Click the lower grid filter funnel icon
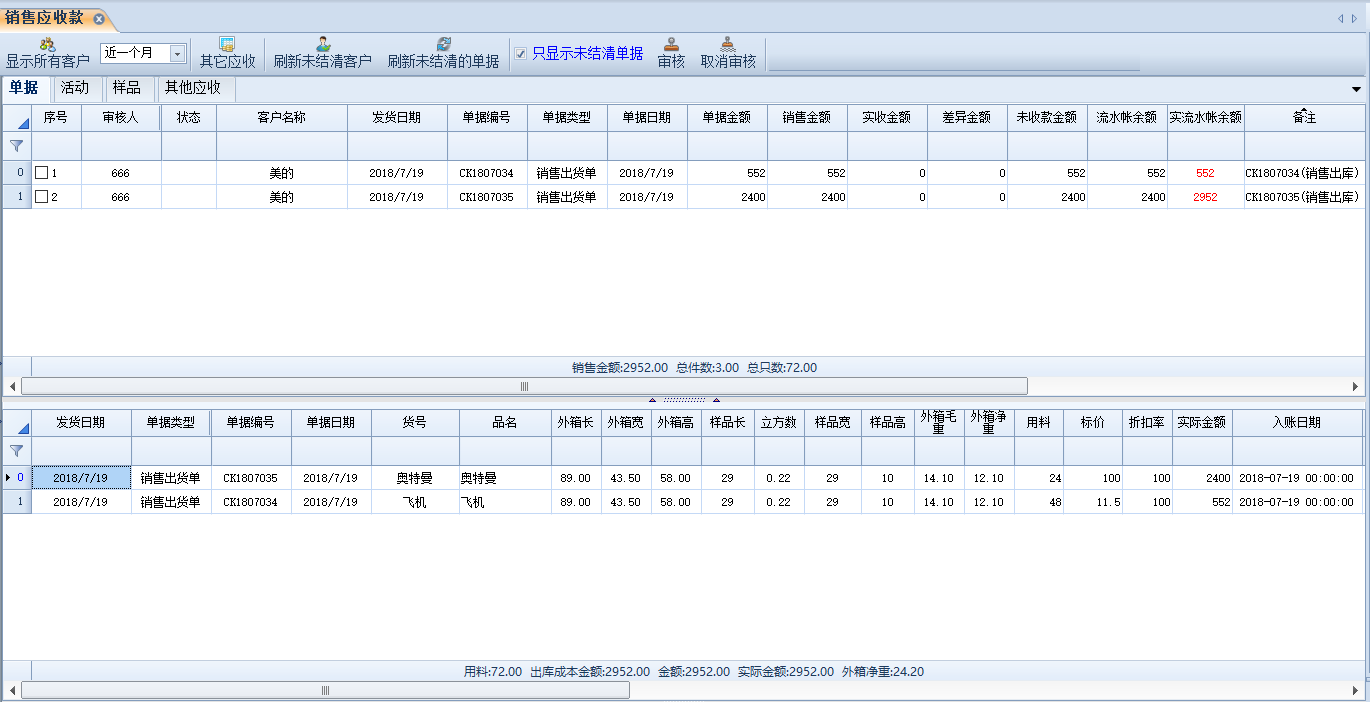The width and height of the screenshot is (1370, 702). coord(16,451)
